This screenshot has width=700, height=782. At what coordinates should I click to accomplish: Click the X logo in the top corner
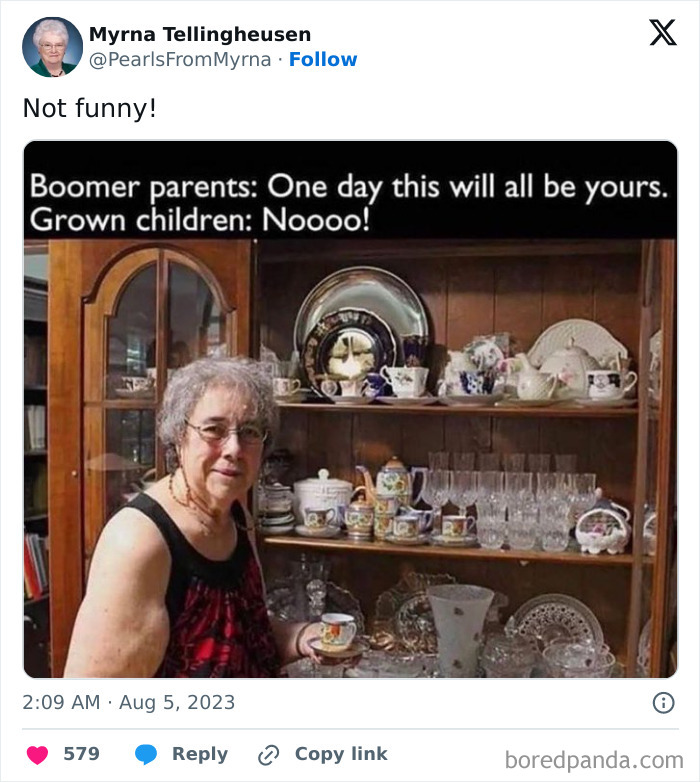click(662, 34)
